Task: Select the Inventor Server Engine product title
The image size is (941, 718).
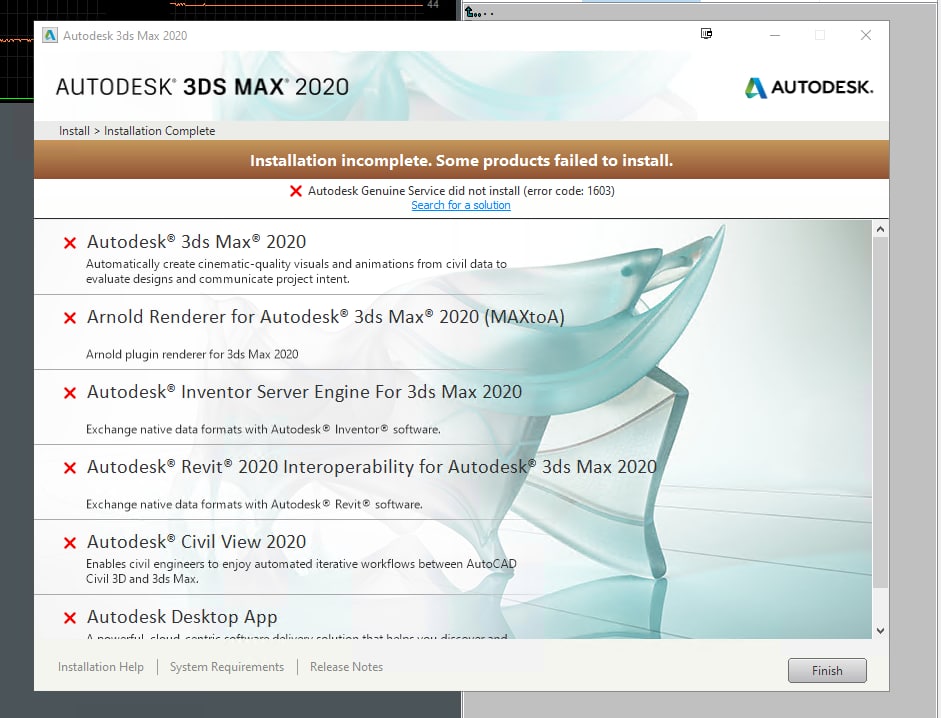Action: pyautogui.click(x=304, y=392)
